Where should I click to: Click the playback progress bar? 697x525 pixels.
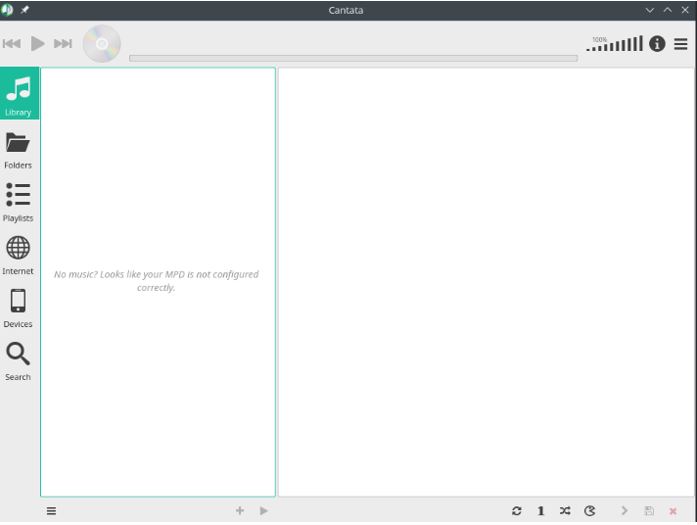[x=353, y=58]
